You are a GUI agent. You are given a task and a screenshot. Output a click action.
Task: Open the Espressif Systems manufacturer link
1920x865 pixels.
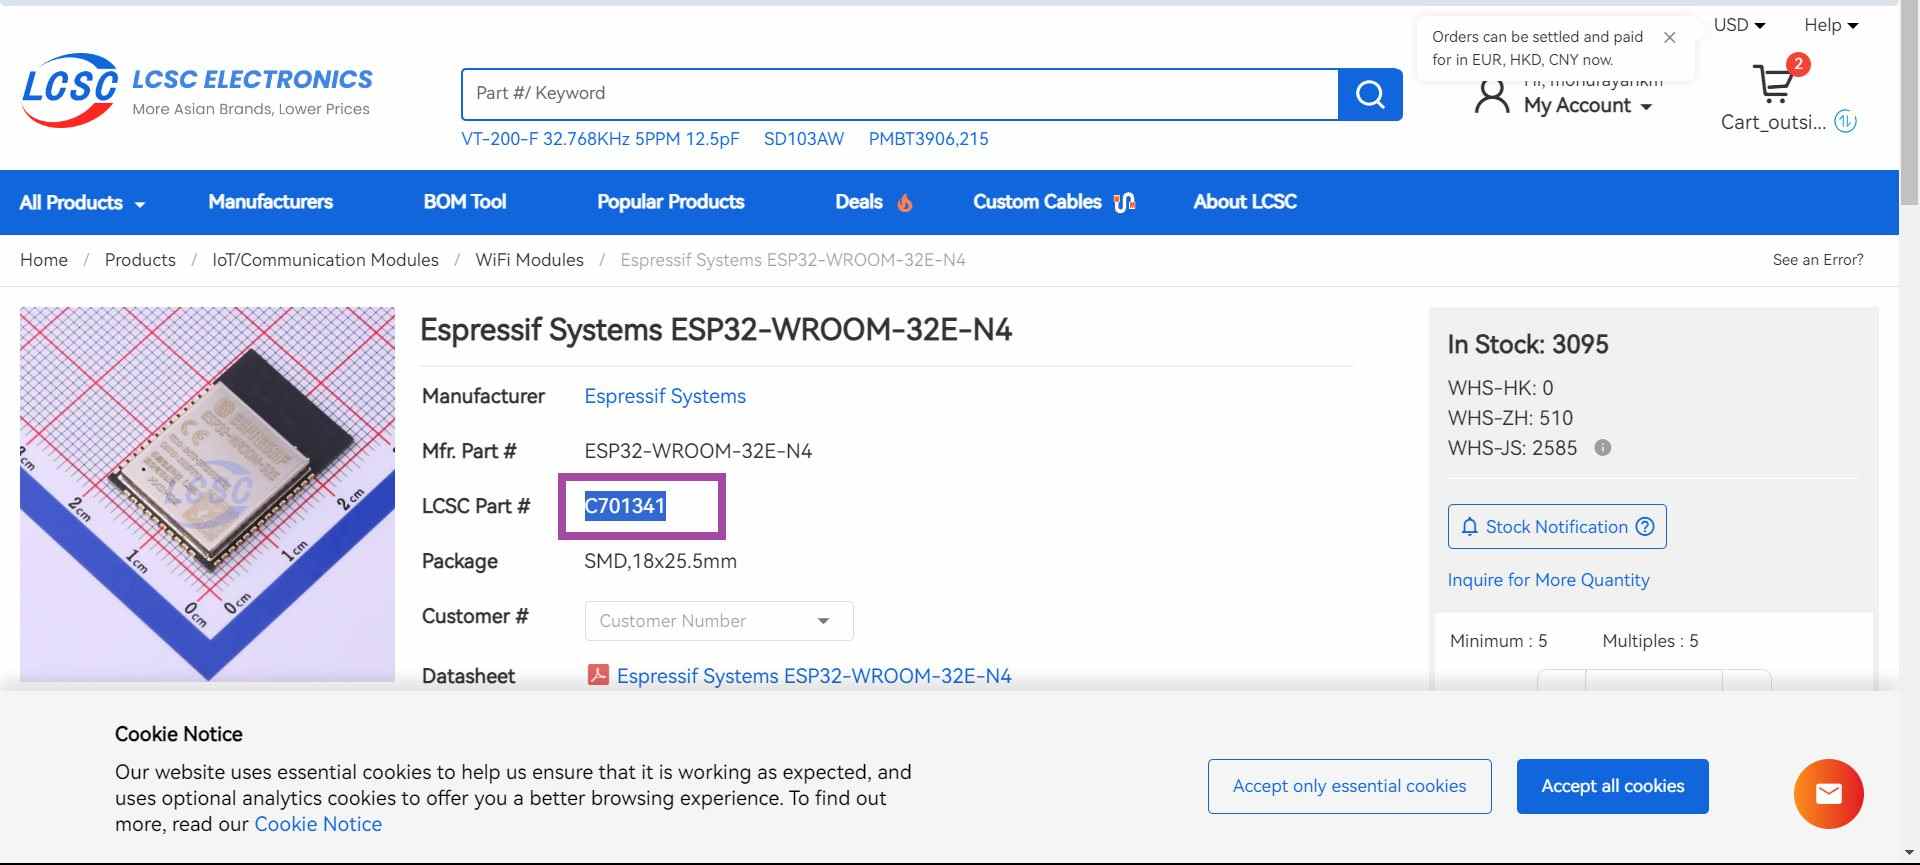pos(665,396)
